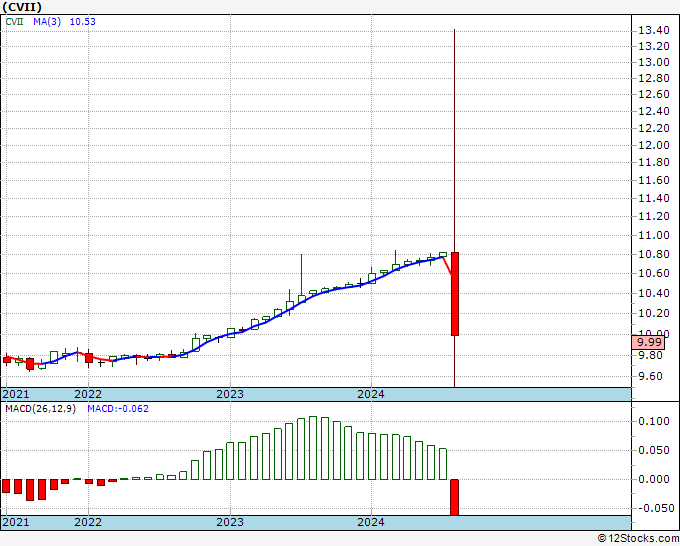
Task: Click the 9.60 price axis label
Action: (x=651, y=376)
